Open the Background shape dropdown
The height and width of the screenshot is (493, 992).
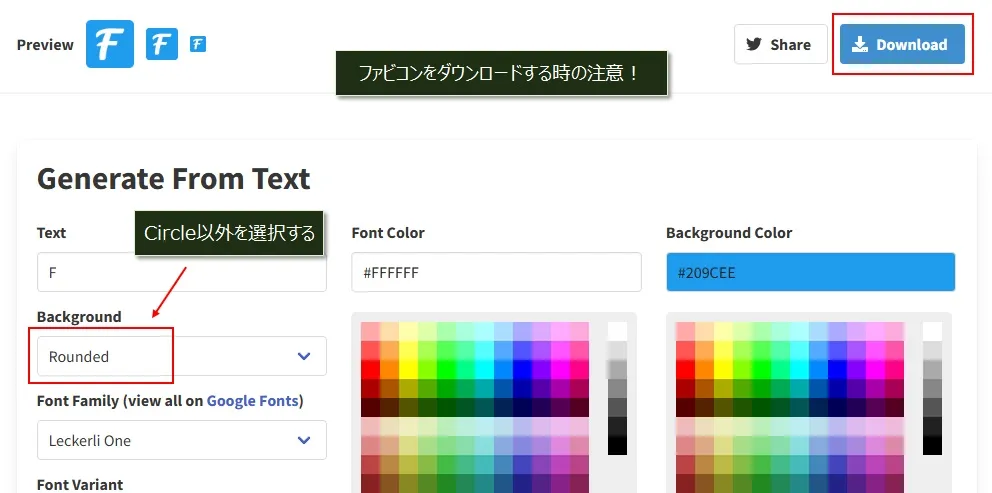click(181, 356)
